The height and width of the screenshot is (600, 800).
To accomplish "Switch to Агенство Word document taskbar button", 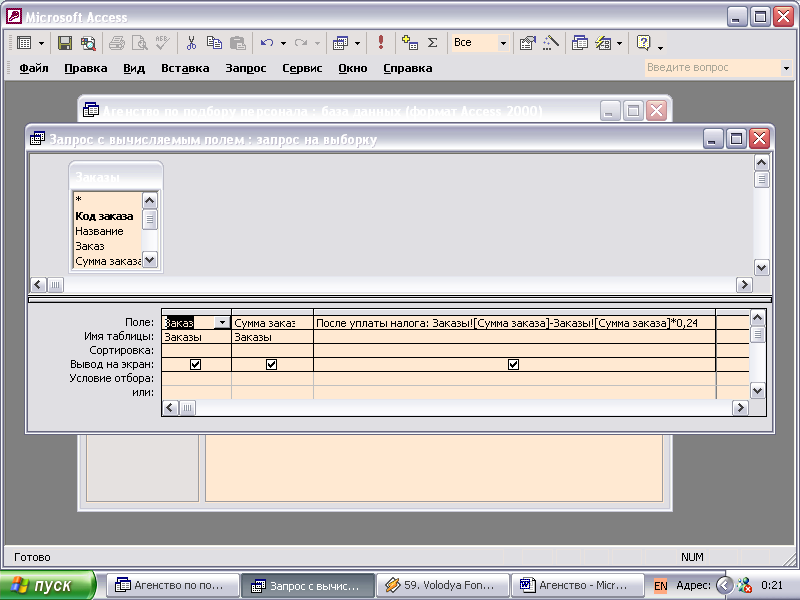I will click(x=577, y=585).
